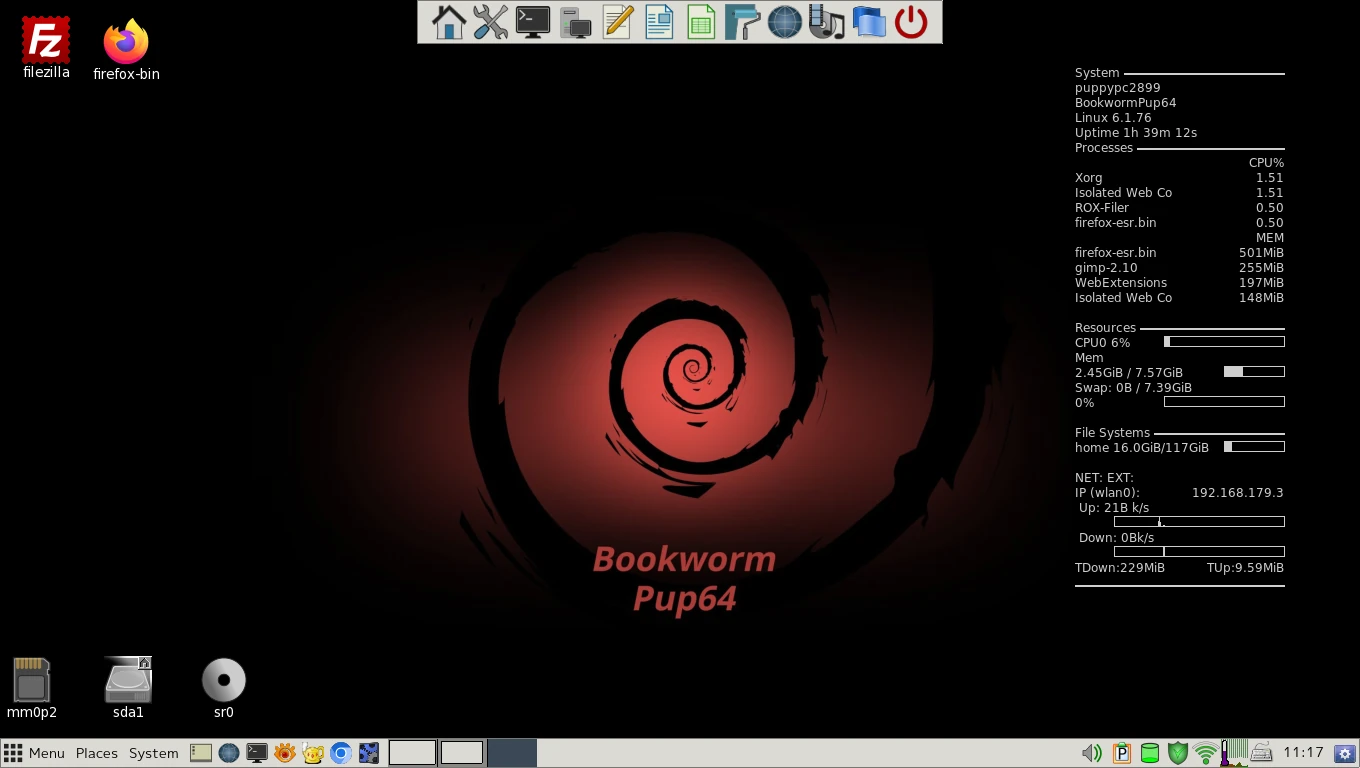Open the Places menu
This screenshot has width=1360, height=768.
(97, 753)
